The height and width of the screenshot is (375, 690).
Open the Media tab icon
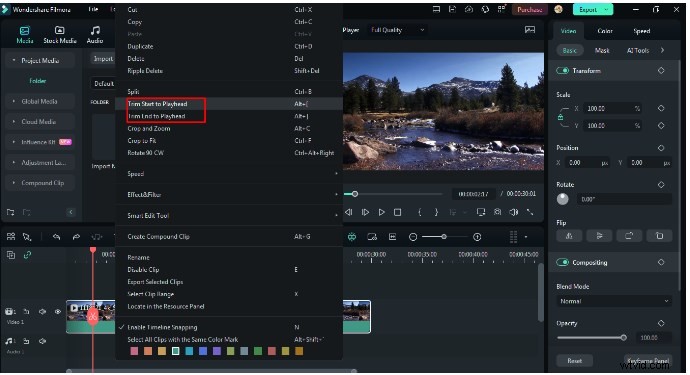click(x=25, y=30)
